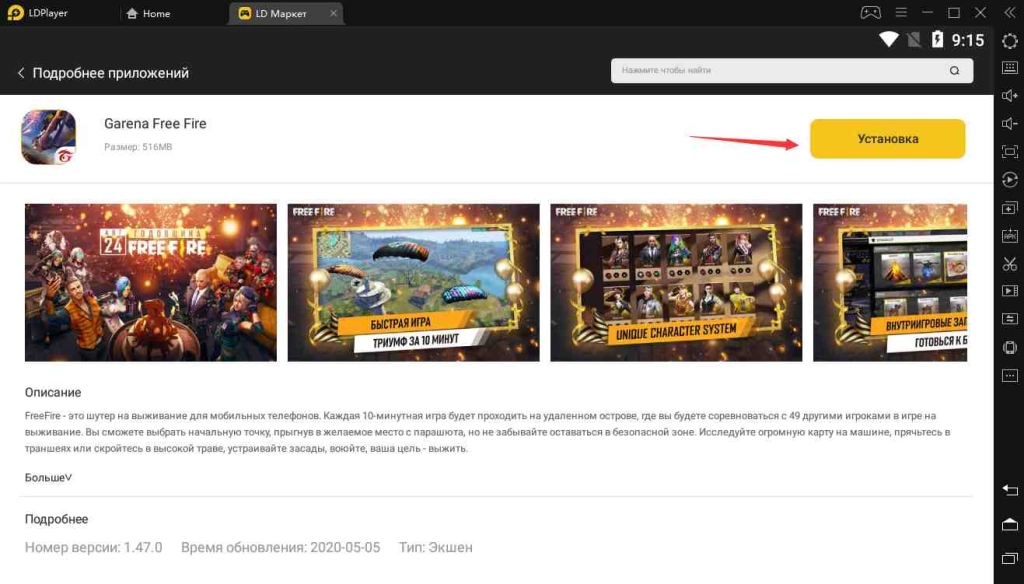
Task: Open the LDPlayer settings gear
Action: [x=1010, y=41]
